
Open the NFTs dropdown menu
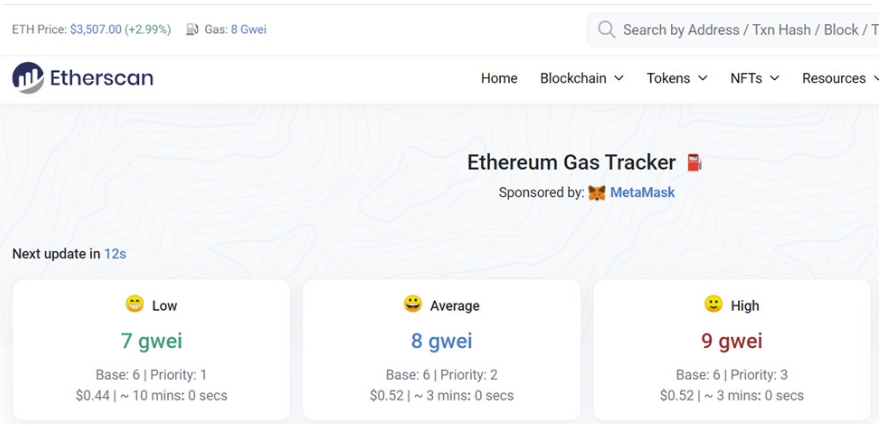[x=754, y=79]
